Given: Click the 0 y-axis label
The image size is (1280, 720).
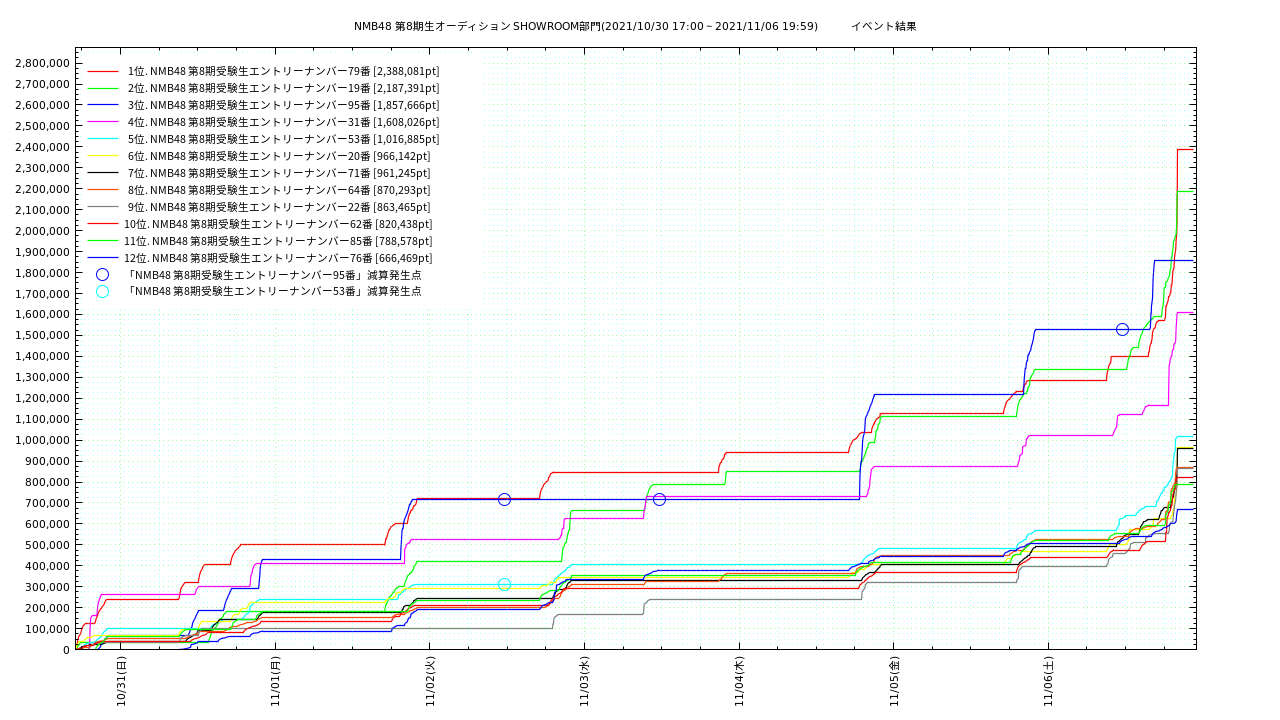Looking at the screenshot, I should coord(67,650).
